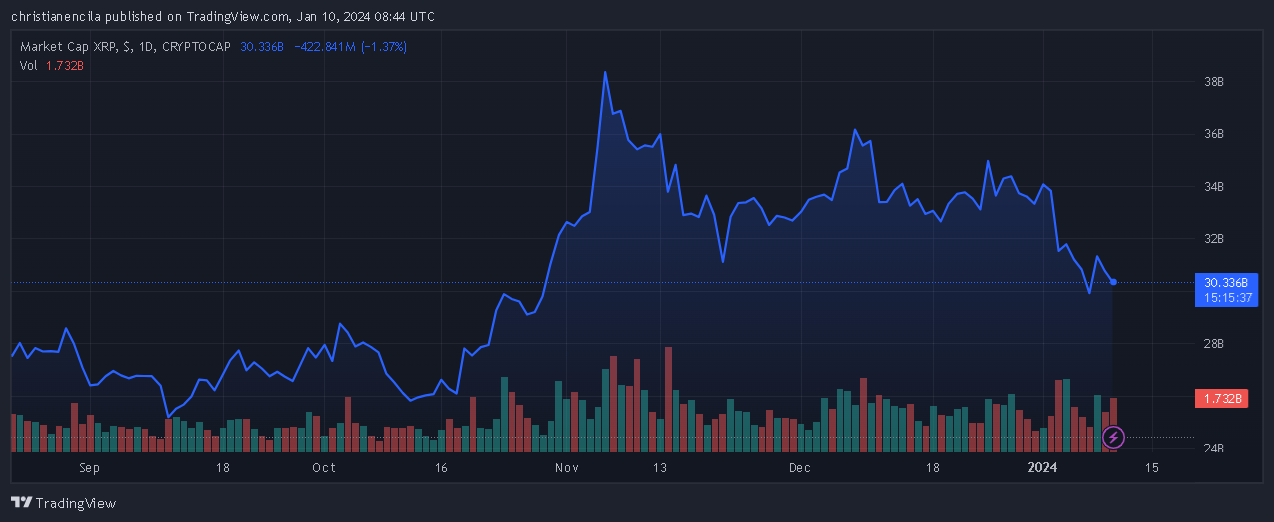Click the 34B price axis label
The height and width of the screenshot is (522, 1274).
pyautogui.click(x=1213, y=187)
